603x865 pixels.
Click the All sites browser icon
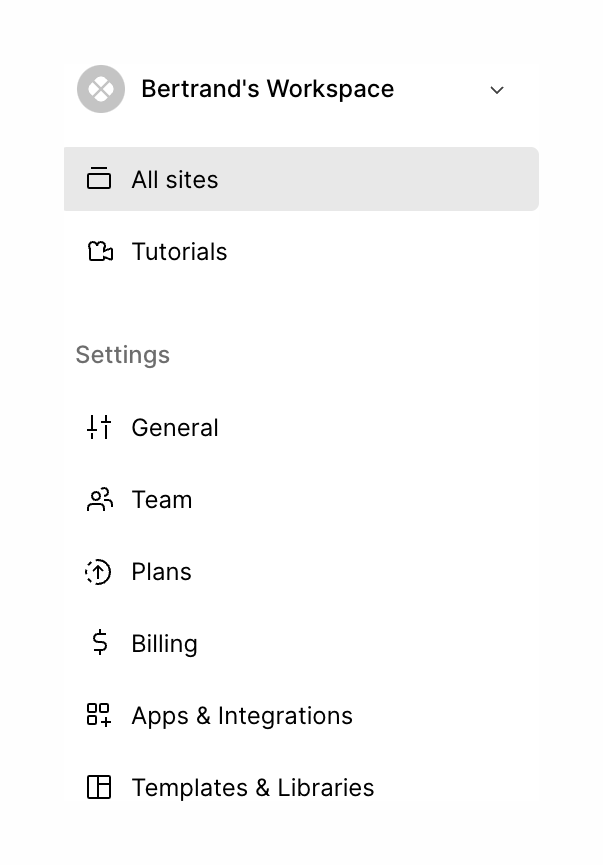point(99,179)
